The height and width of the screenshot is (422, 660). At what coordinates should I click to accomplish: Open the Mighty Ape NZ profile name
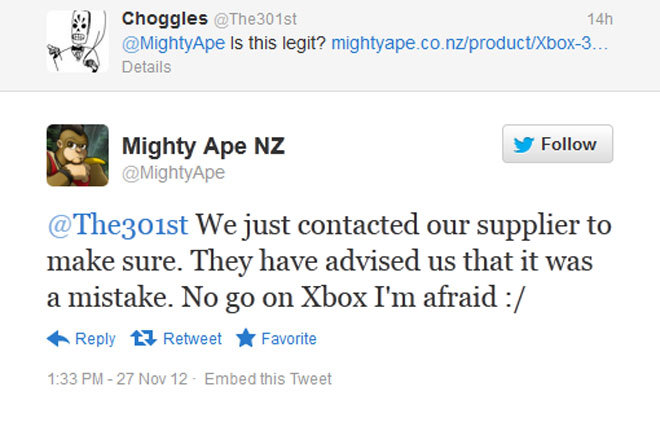click(x=203, y=146)
